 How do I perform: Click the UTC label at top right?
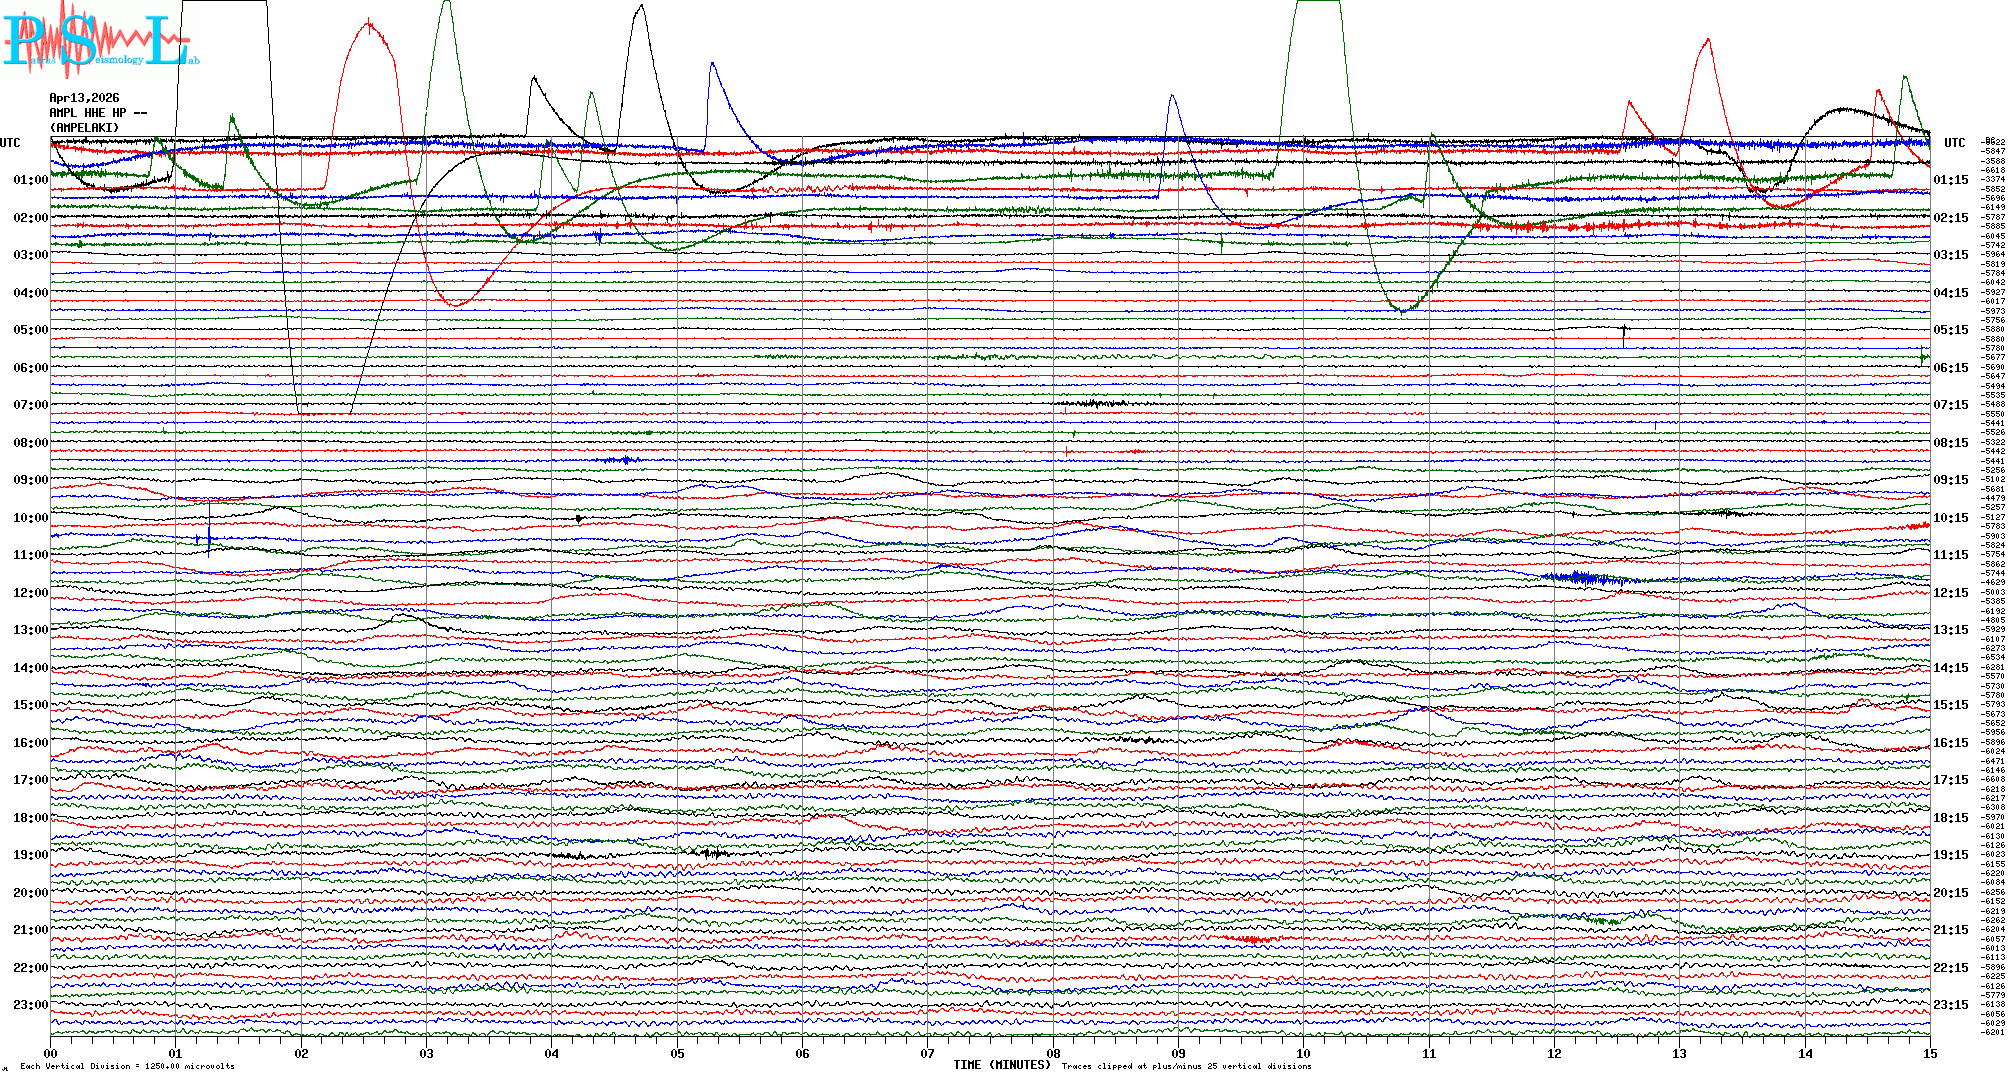1954,143
